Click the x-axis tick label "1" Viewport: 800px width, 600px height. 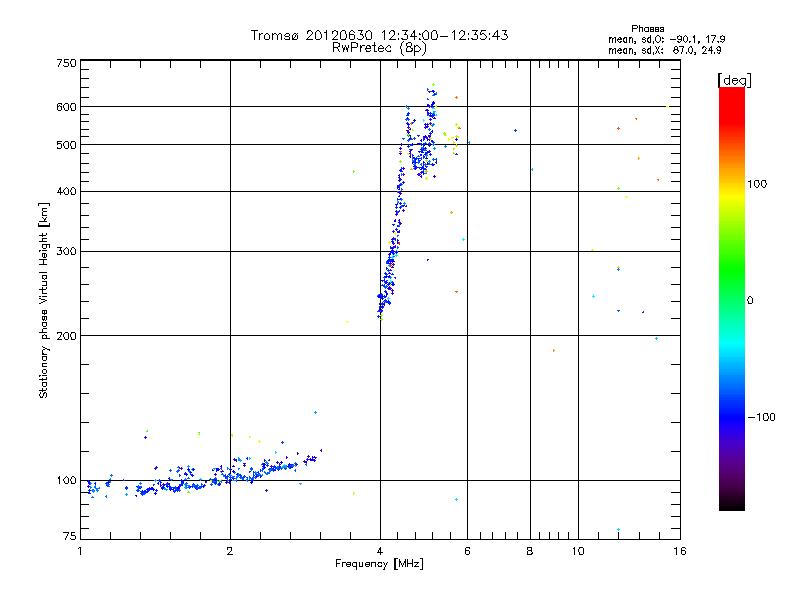coord(80,551)
